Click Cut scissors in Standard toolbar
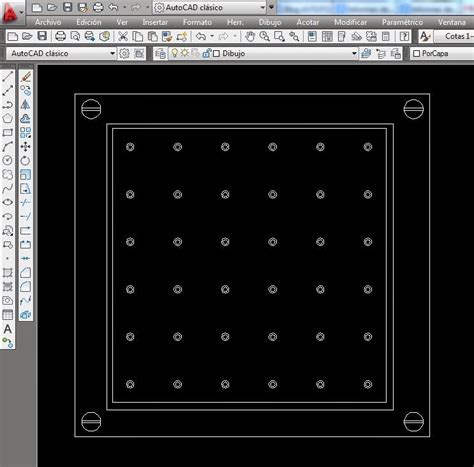The width and height of the screenshot is (474, 467). 123,36
